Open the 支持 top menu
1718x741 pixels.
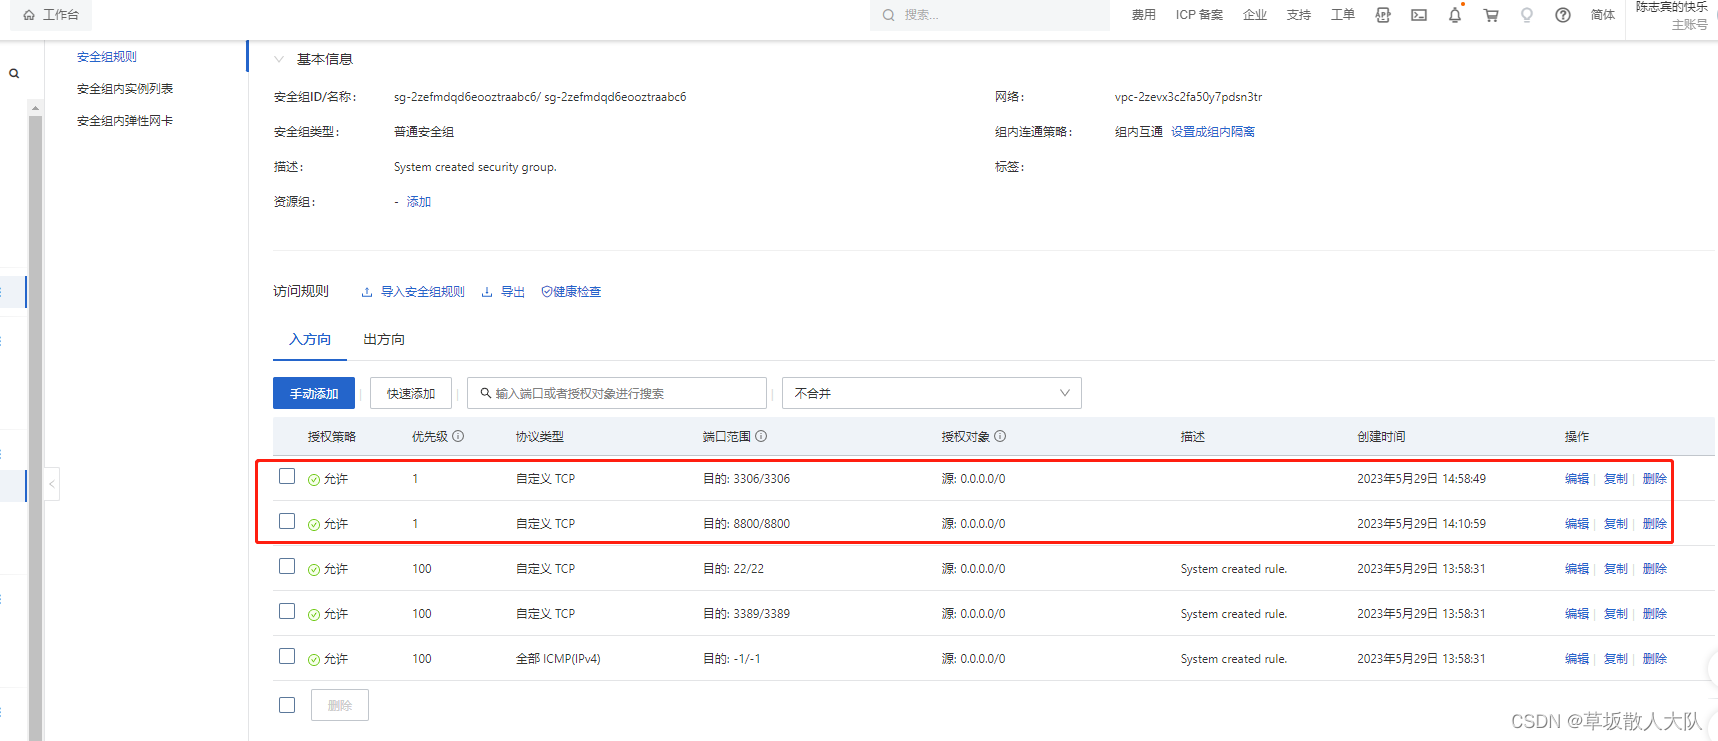1299,15
